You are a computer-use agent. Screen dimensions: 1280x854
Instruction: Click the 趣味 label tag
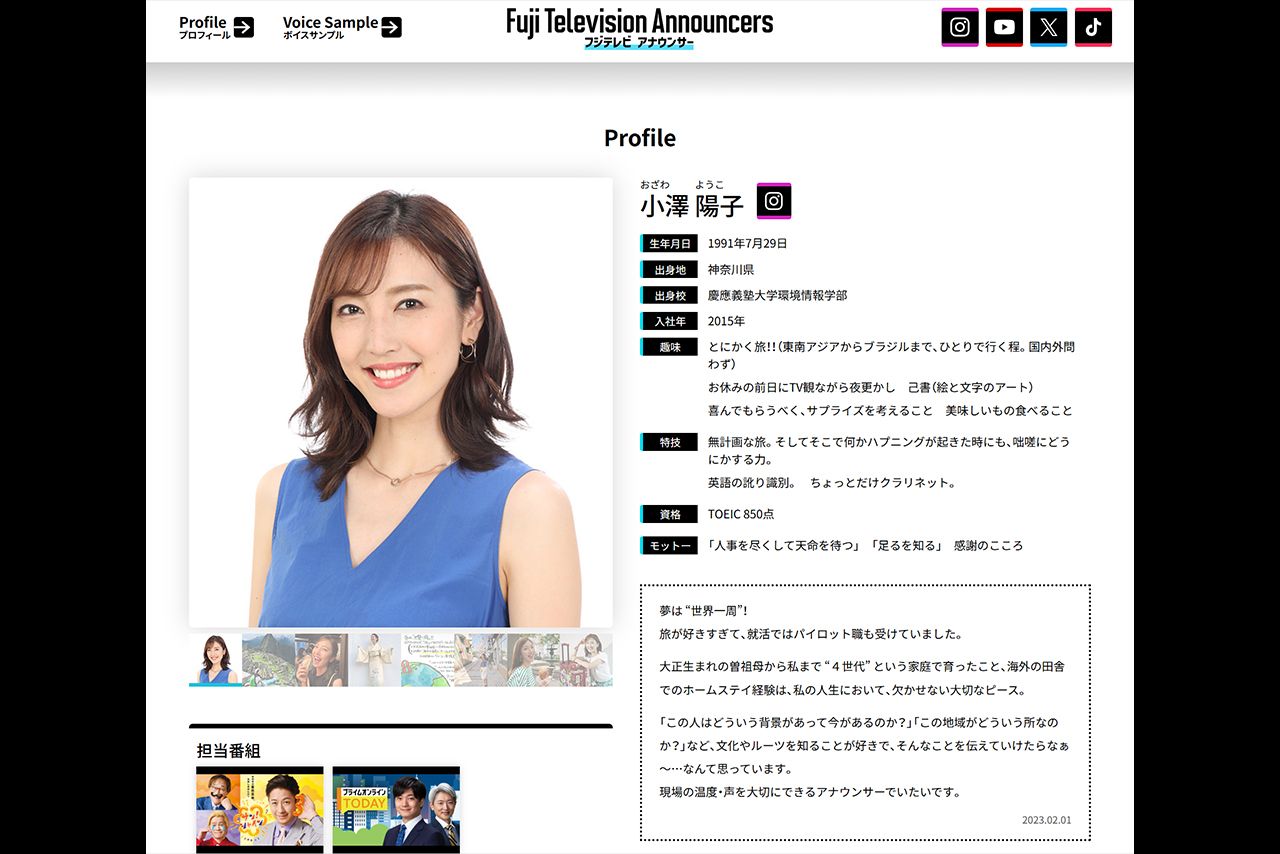(668, 347)
